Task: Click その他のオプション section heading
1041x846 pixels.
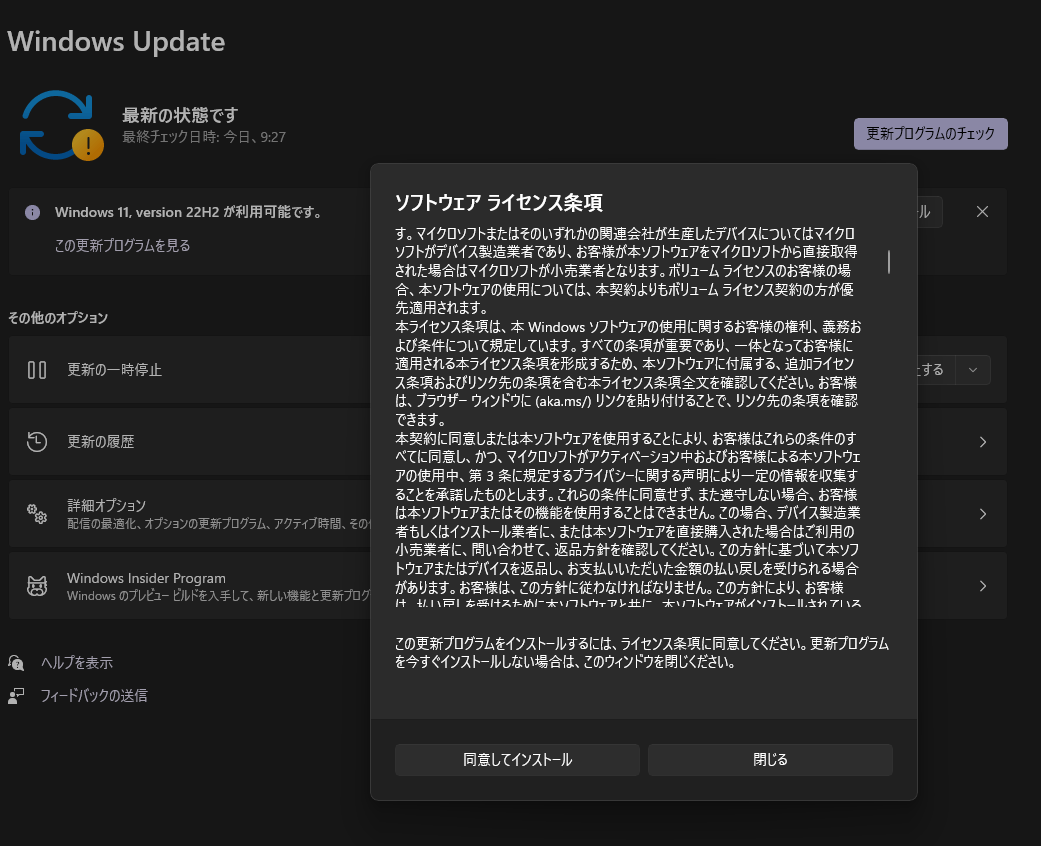Action: (x=58, y=318)
